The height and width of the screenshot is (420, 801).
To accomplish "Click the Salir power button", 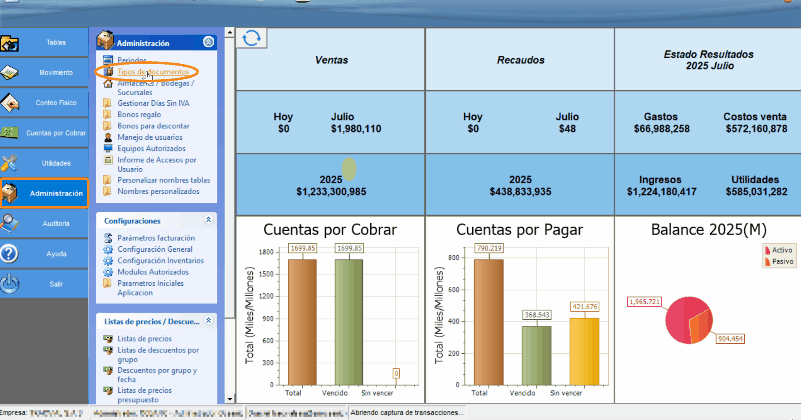I will point(10,283).
